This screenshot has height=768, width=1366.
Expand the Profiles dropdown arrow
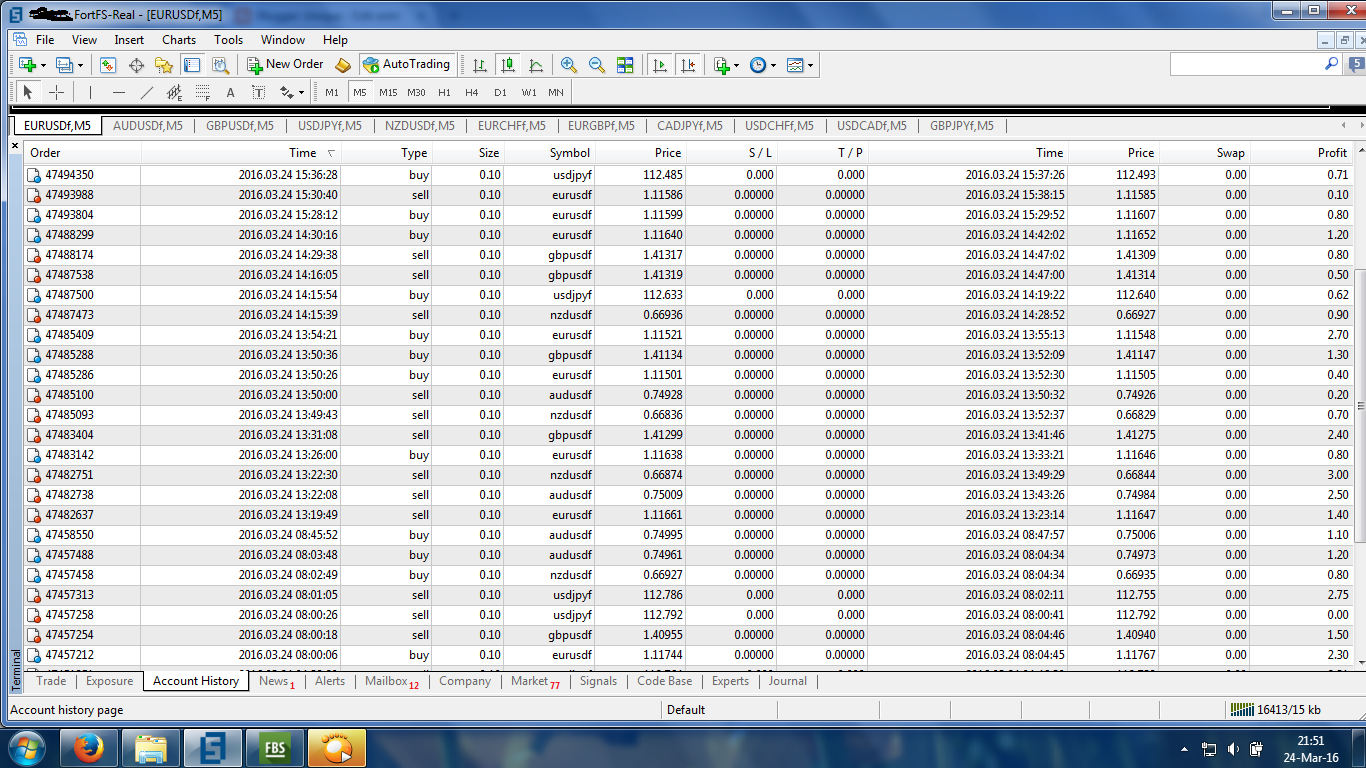coord(80,66)
